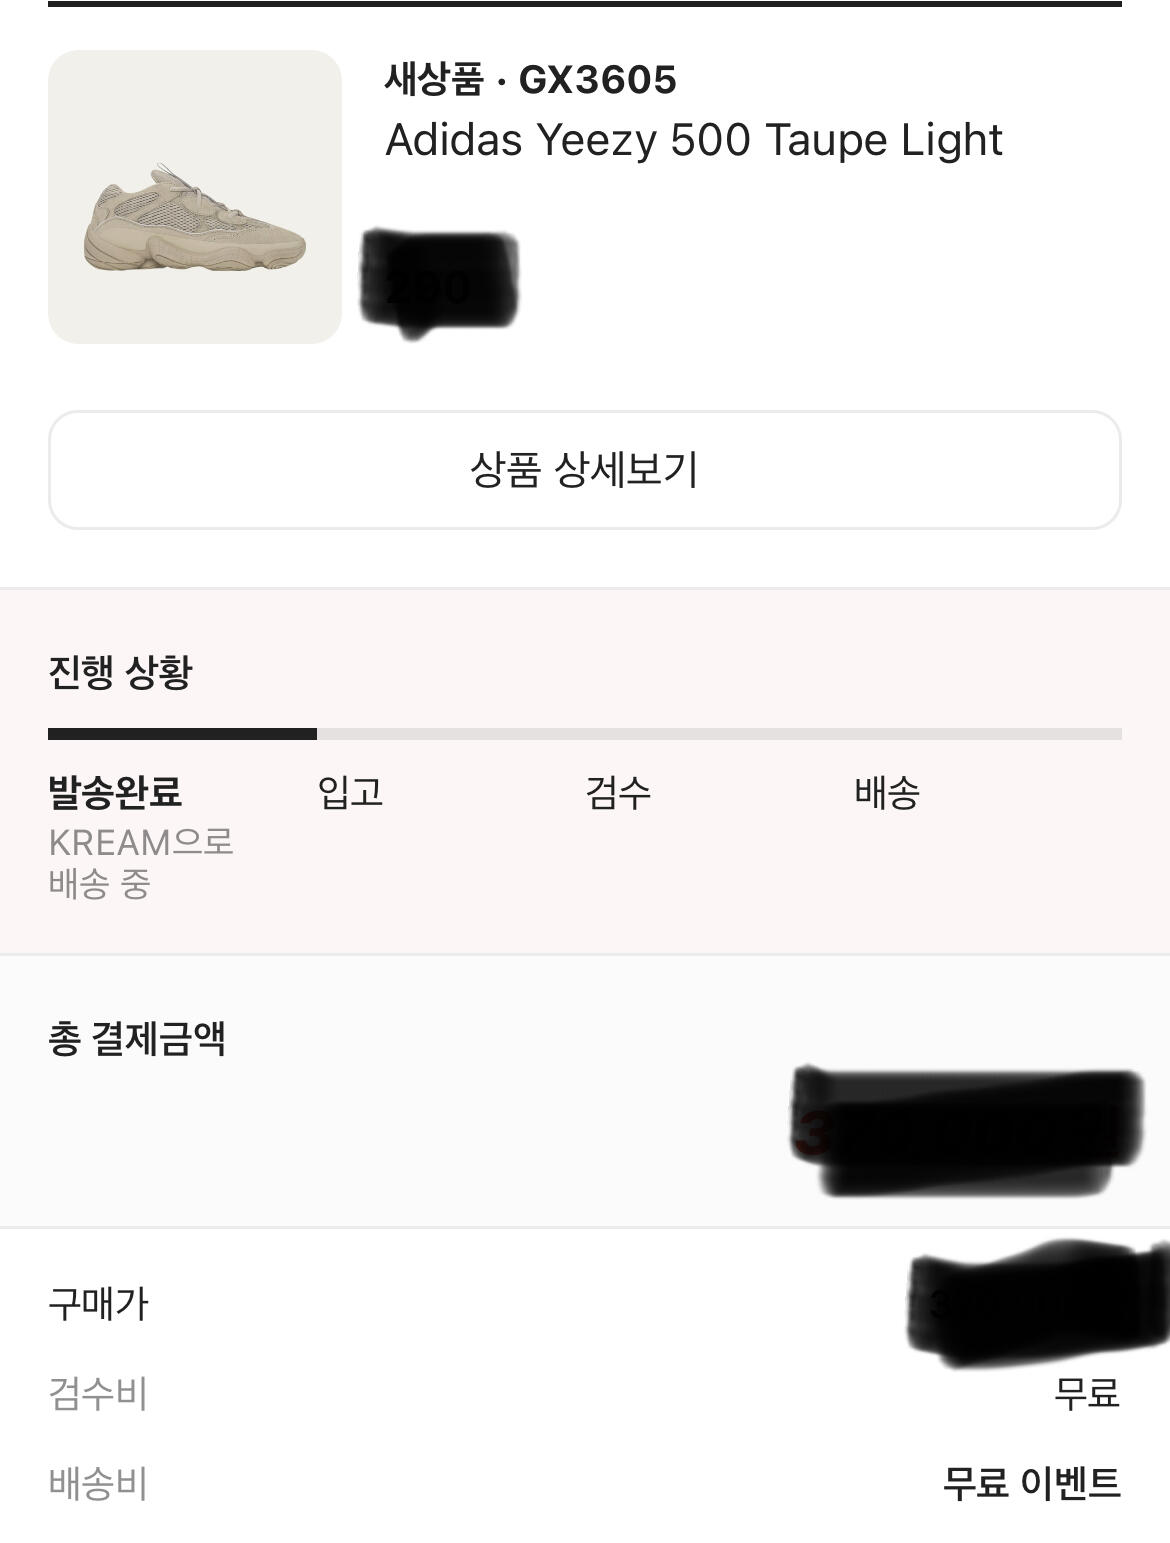Tap the KREAM으로 배송 중 status text
This screenshot has height=1543, width=1170.
[x=141, y=863]
